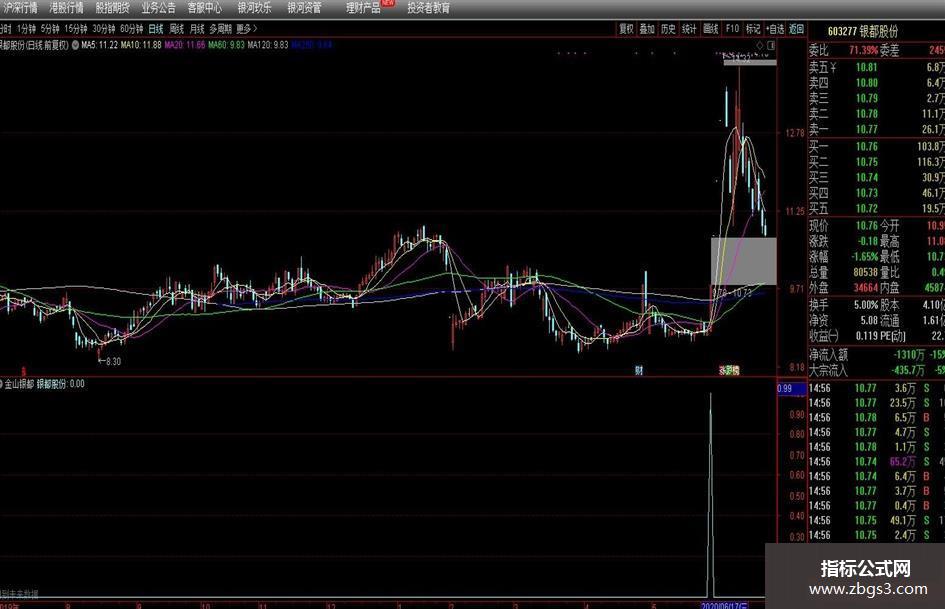The height and width of the screenshot is (609, 945).
Task: Click stock title 603277 银都股份
Action: coord(862,31)
